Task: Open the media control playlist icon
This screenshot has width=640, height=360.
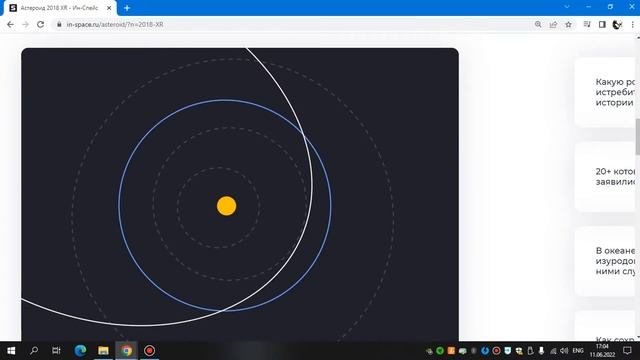Action: click(x=587, y=24)
